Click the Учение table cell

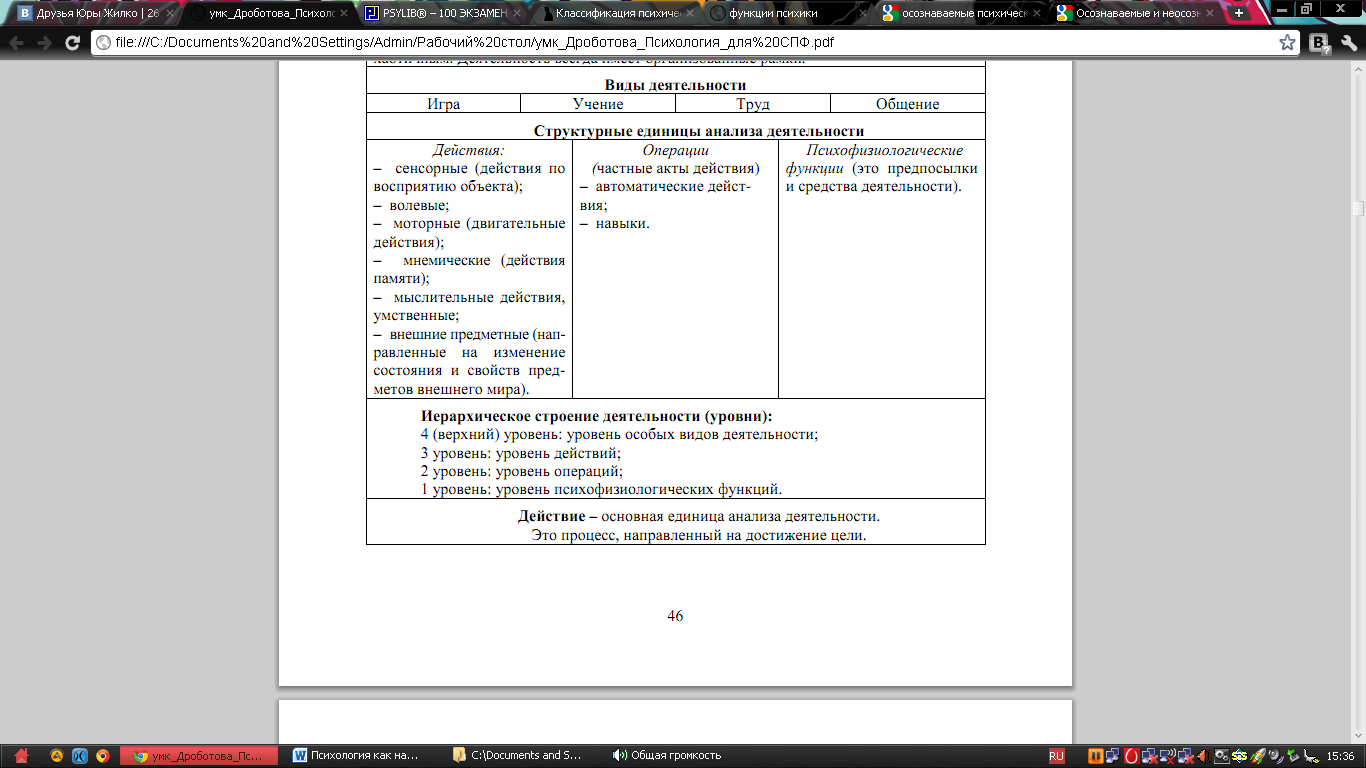coord(598,104)
